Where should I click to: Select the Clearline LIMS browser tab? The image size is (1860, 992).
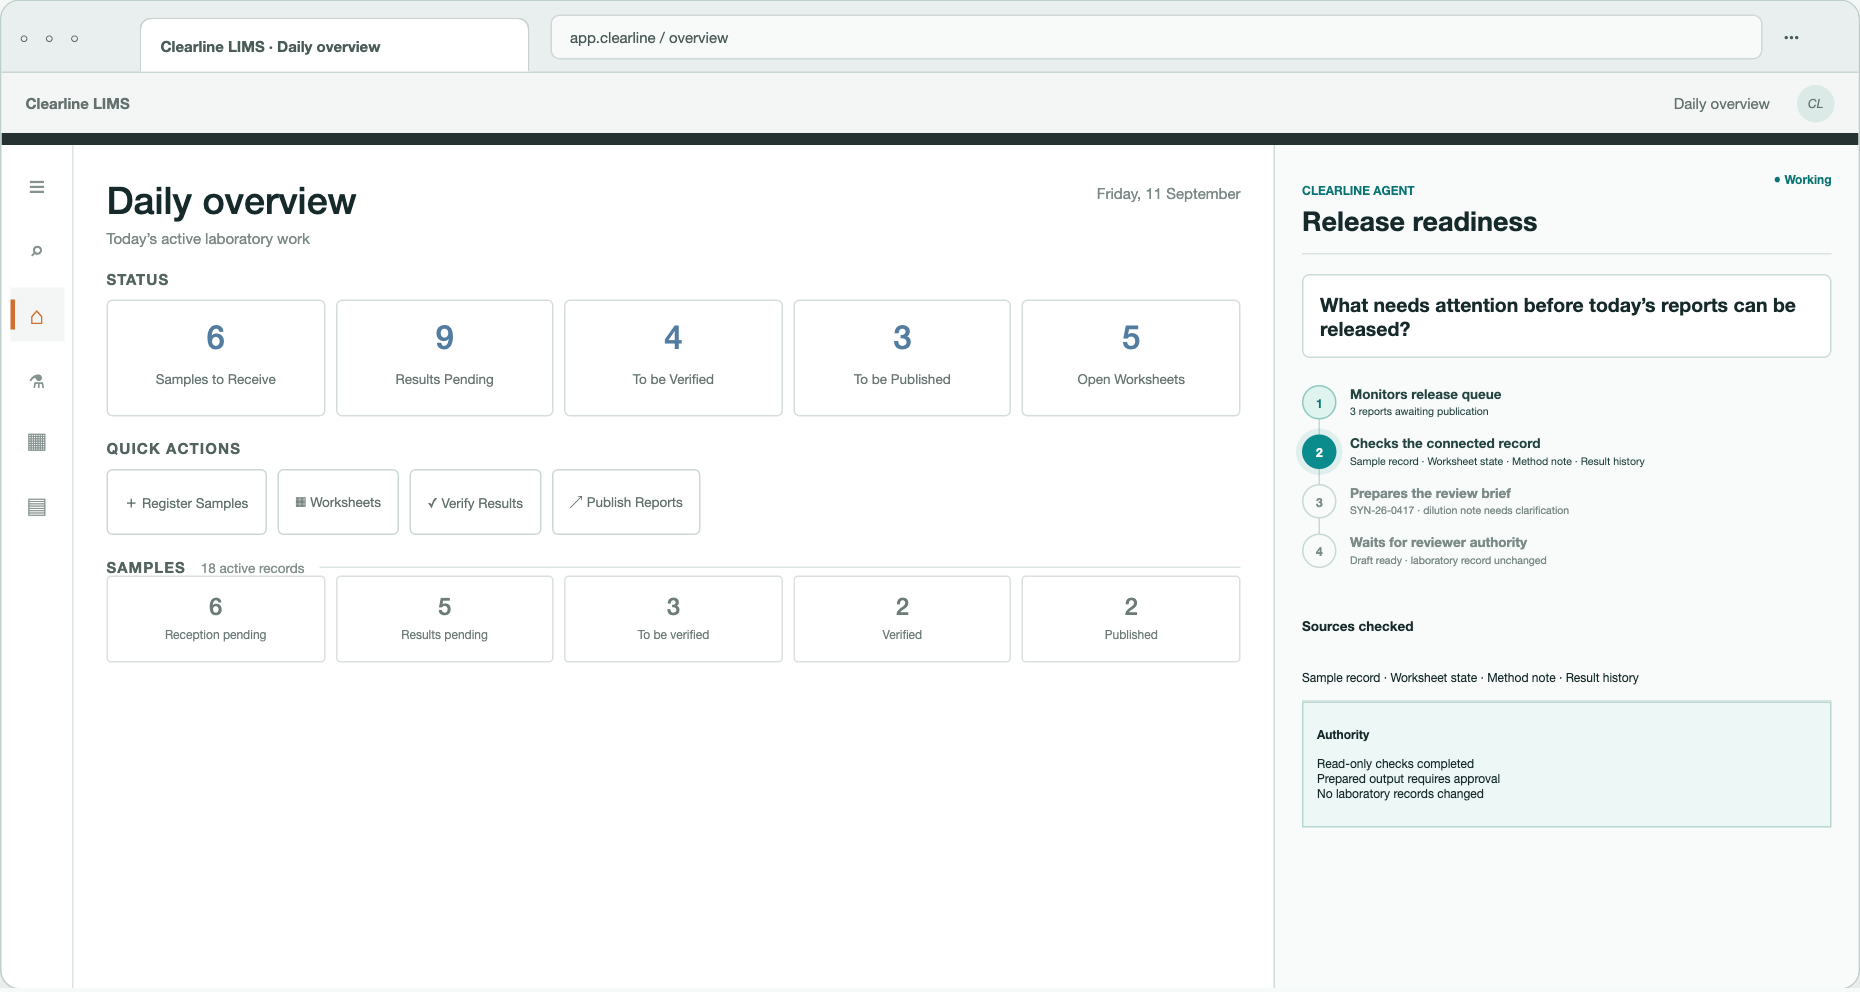(334, 46)
